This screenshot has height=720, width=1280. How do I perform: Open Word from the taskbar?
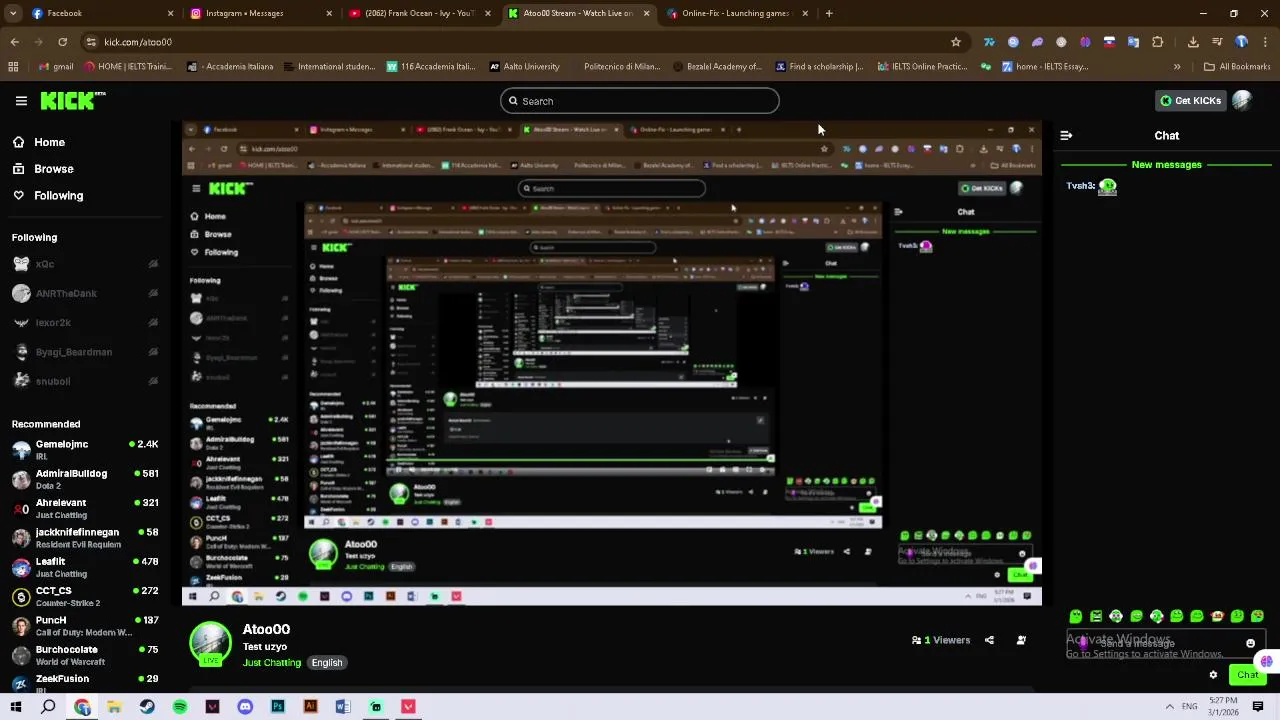[343, 707]
